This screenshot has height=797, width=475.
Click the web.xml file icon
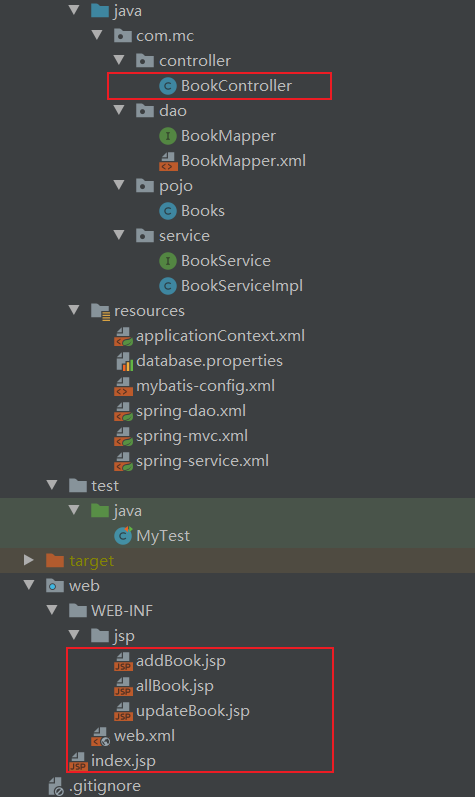(101, 736)
